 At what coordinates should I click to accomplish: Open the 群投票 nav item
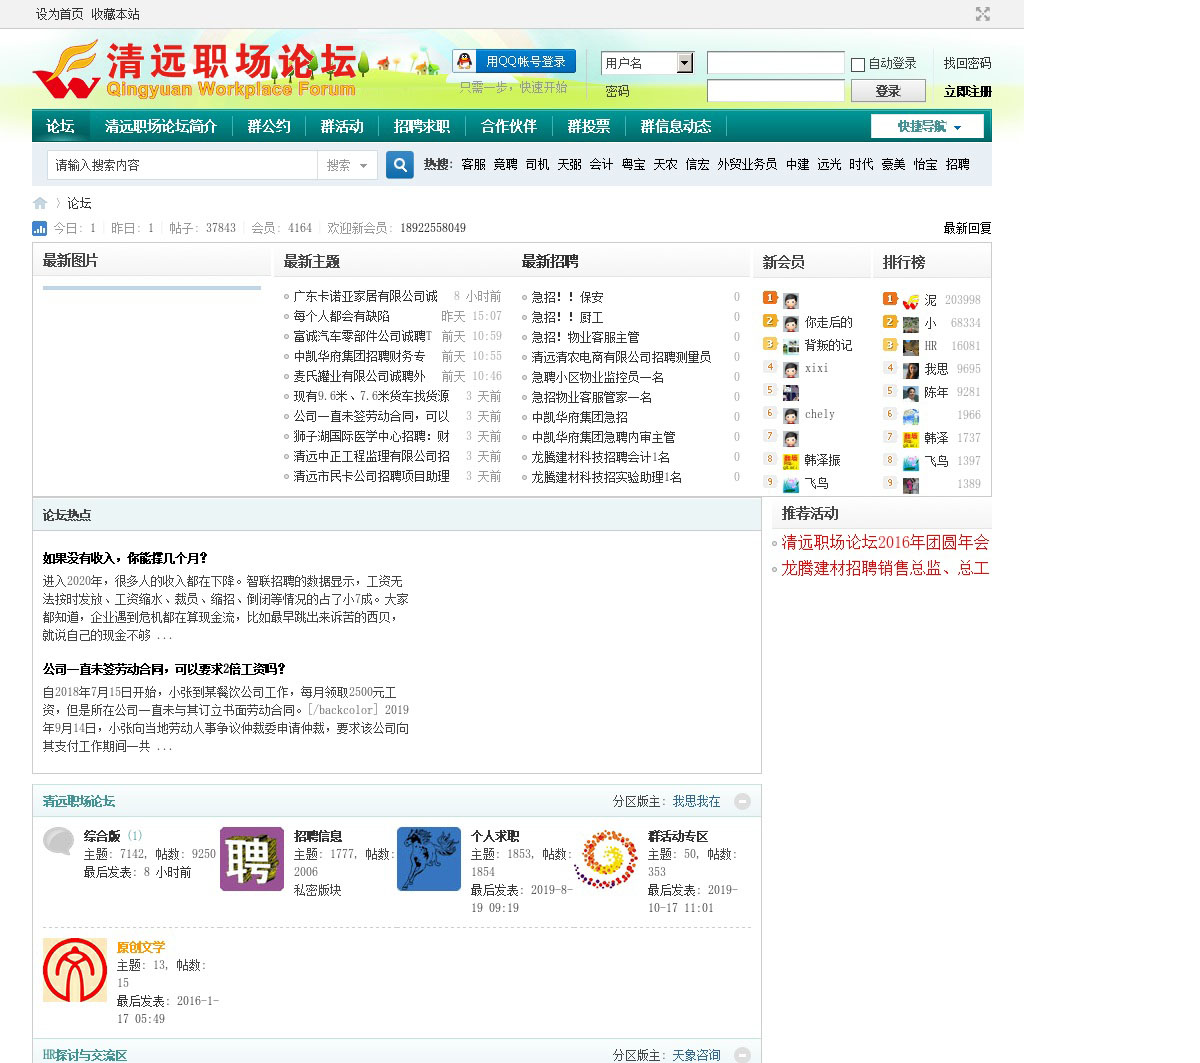589,126
